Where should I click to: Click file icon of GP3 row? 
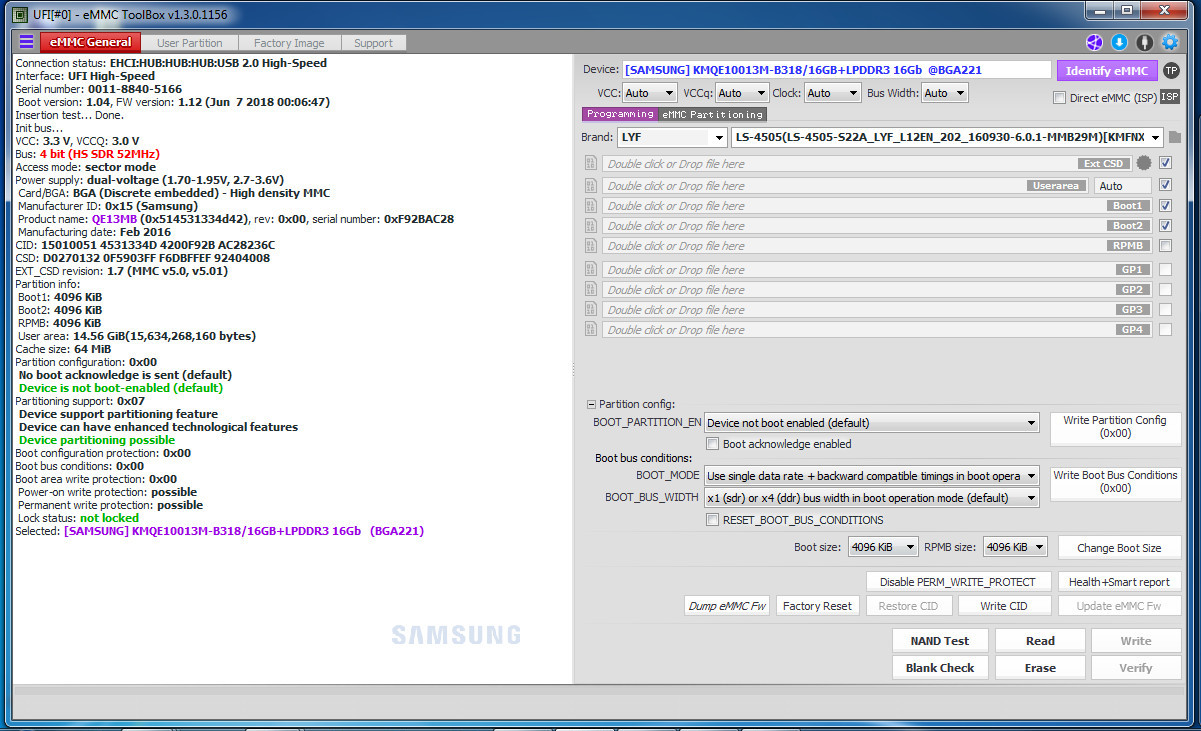coord(589,310)
